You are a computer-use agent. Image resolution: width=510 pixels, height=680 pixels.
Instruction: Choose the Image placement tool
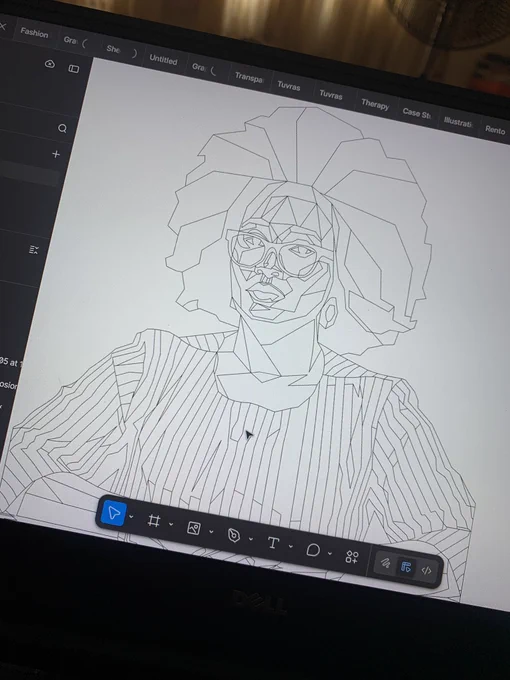193,528
